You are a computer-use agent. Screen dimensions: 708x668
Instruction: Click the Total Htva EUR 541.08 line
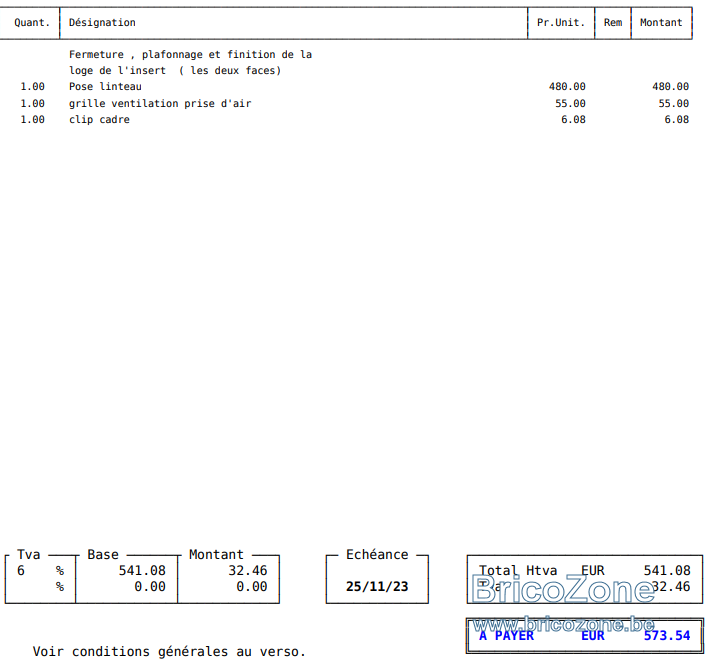click(x=584, y=570)
